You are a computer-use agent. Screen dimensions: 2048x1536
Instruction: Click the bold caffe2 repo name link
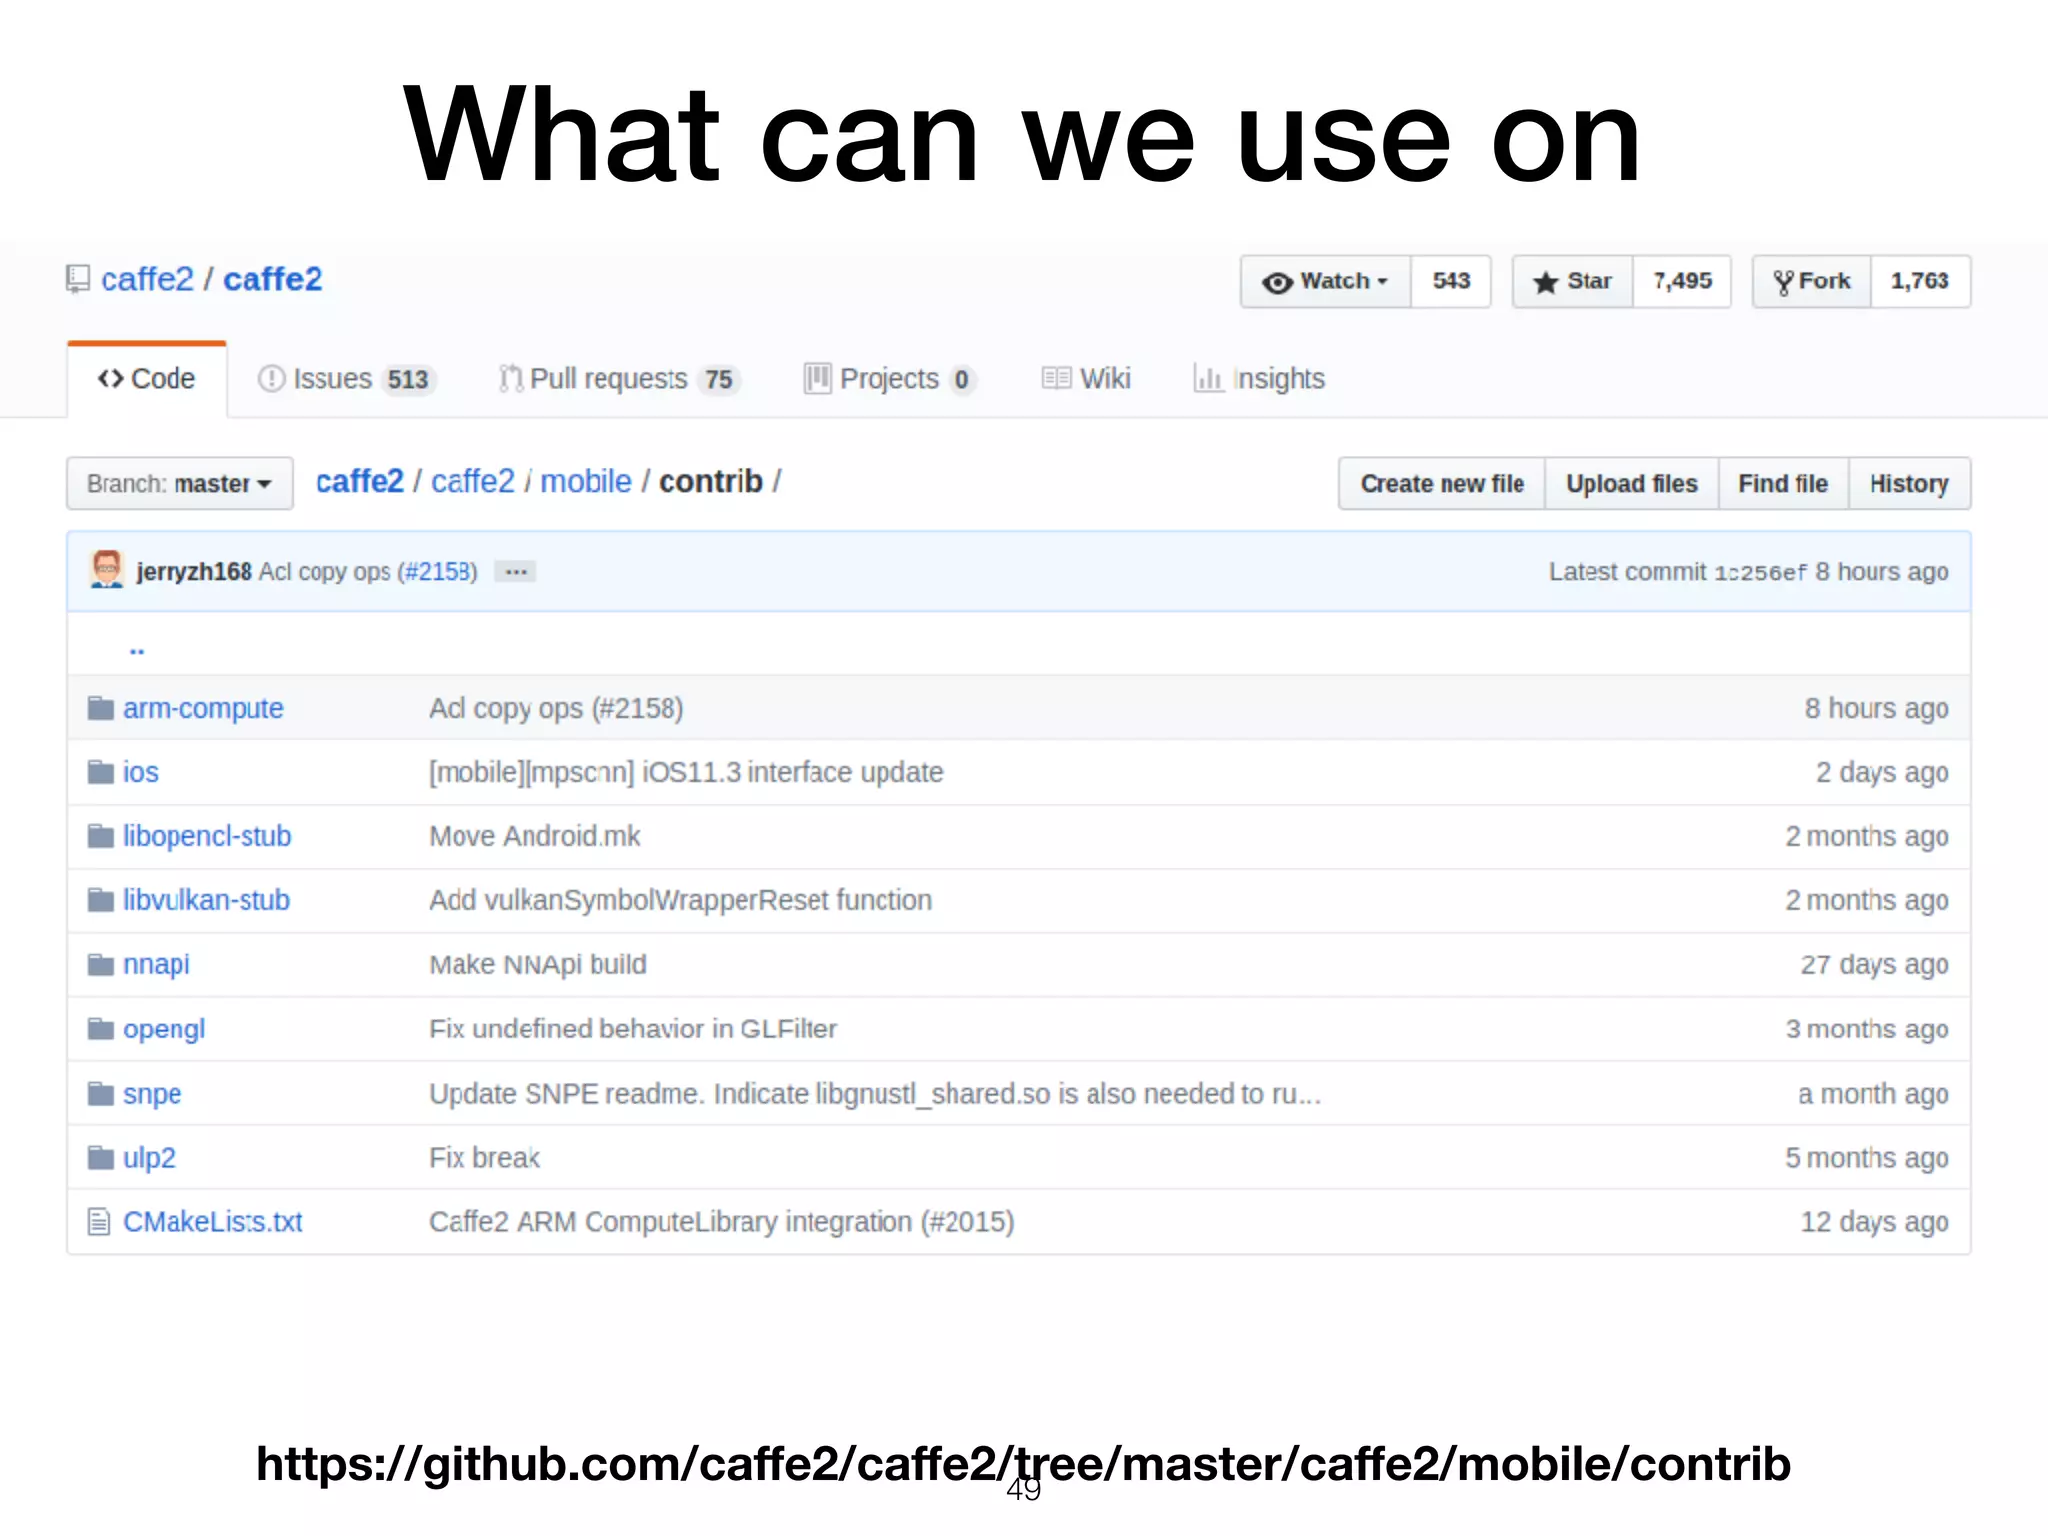272,279
